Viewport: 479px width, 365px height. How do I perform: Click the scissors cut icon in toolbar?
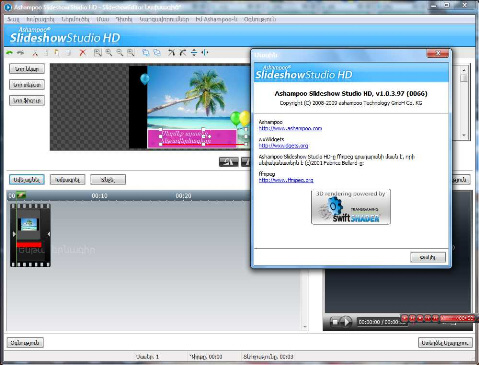point(35,53)
